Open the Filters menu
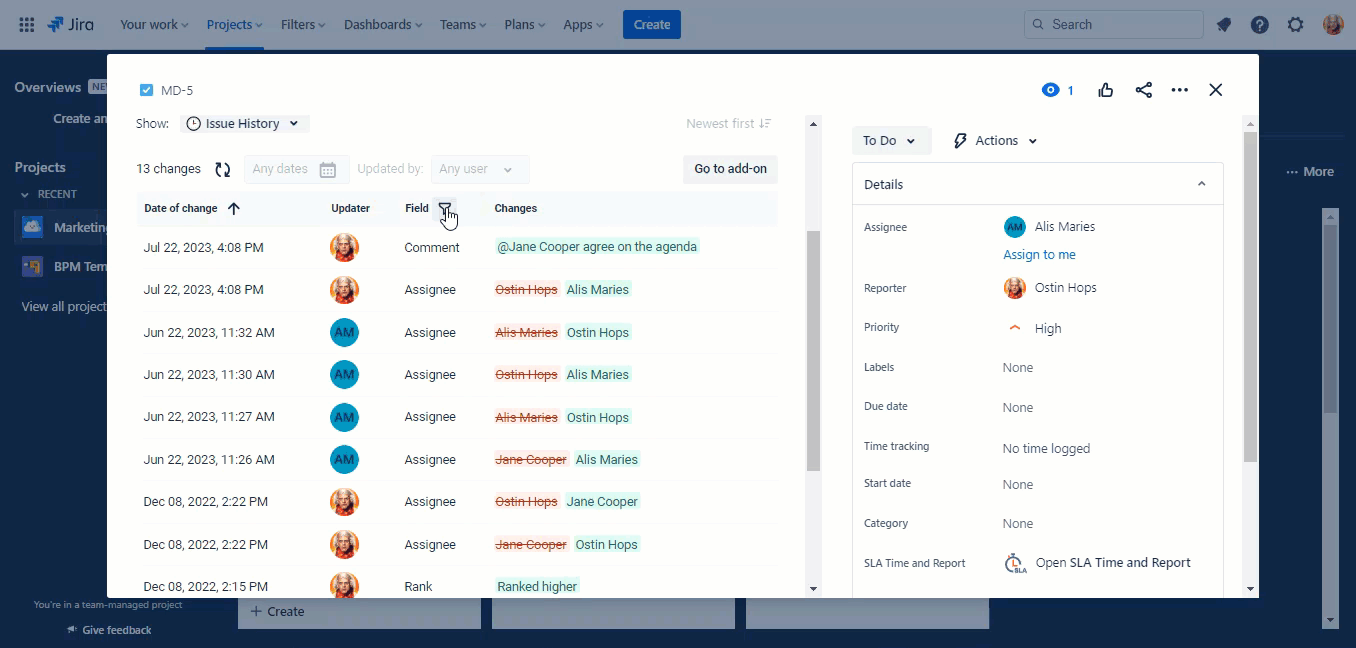Image resolution: width=1356 pixels, height=648 pixels. coord(304,25)
